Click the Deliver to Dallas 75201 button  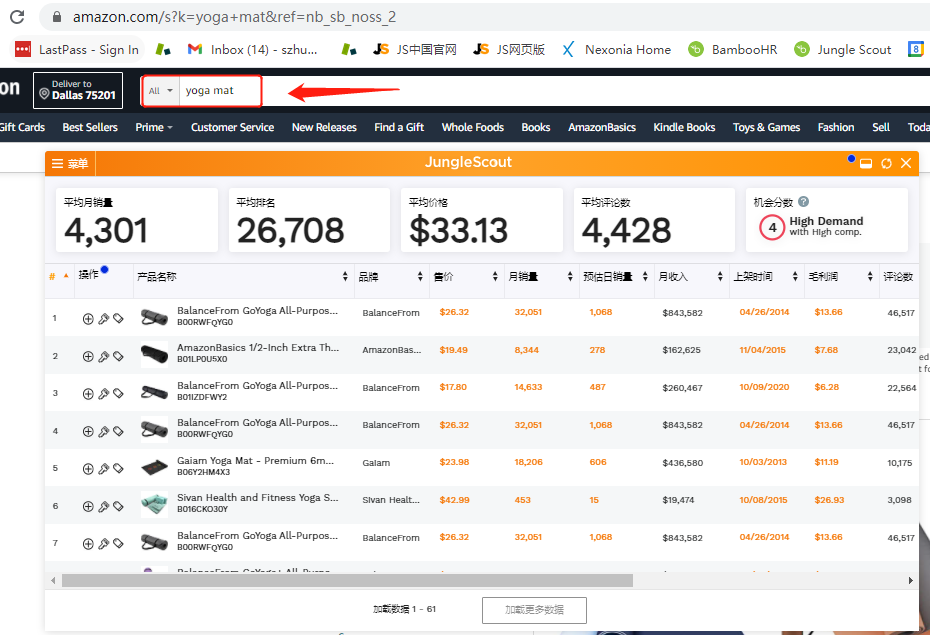click(78, 91)
